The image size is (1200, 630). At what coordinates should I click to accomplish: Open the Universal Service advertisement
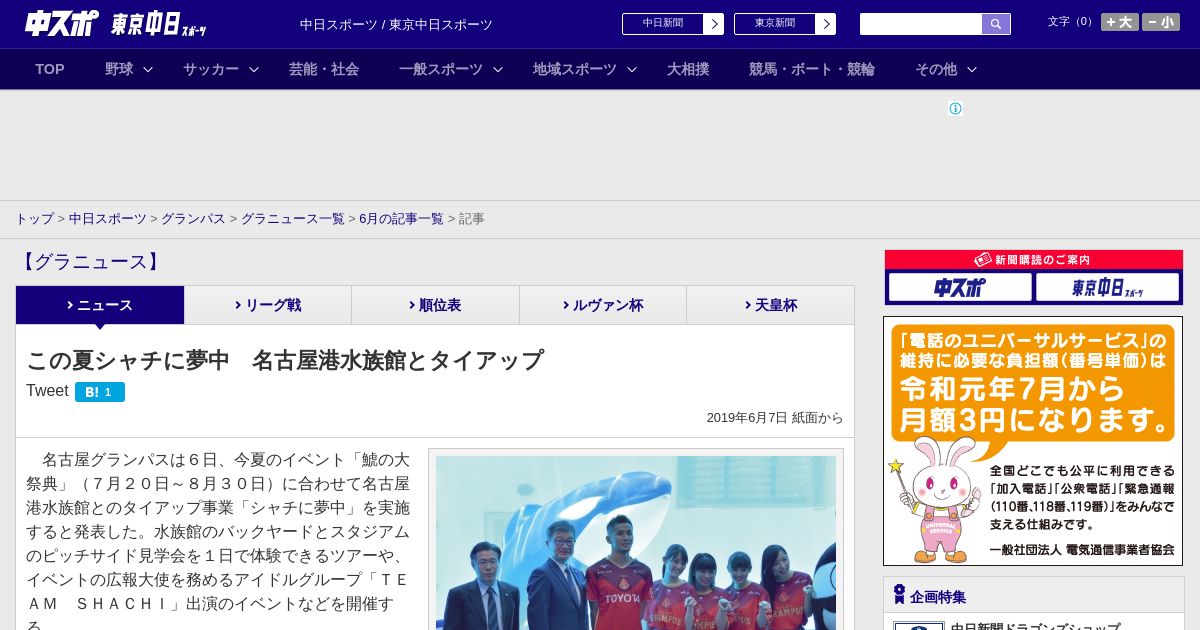click(1033, 441)
